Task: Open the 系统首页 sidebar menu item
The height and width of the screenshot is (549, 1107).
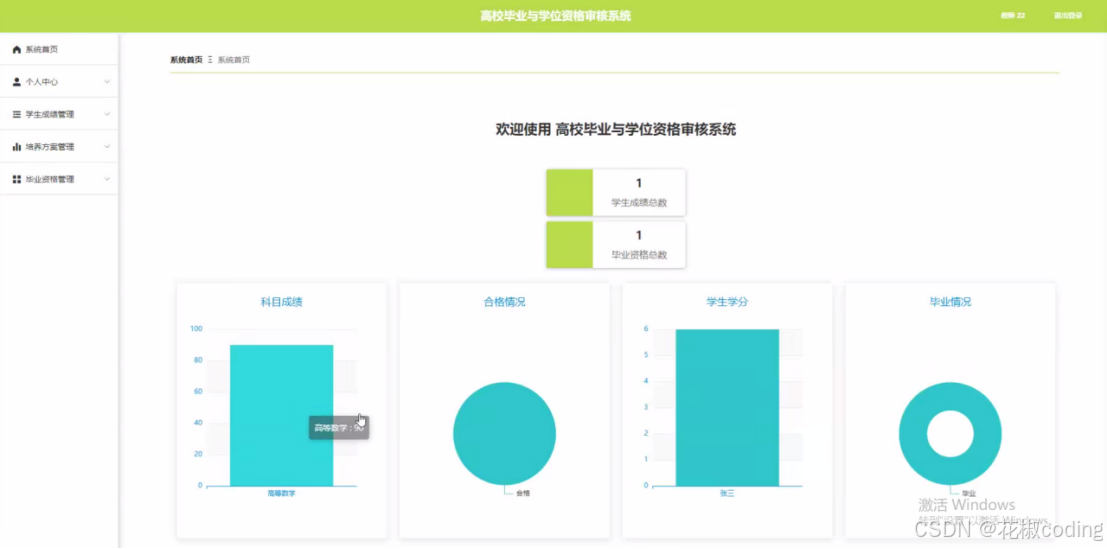Action: coord(59,49)
